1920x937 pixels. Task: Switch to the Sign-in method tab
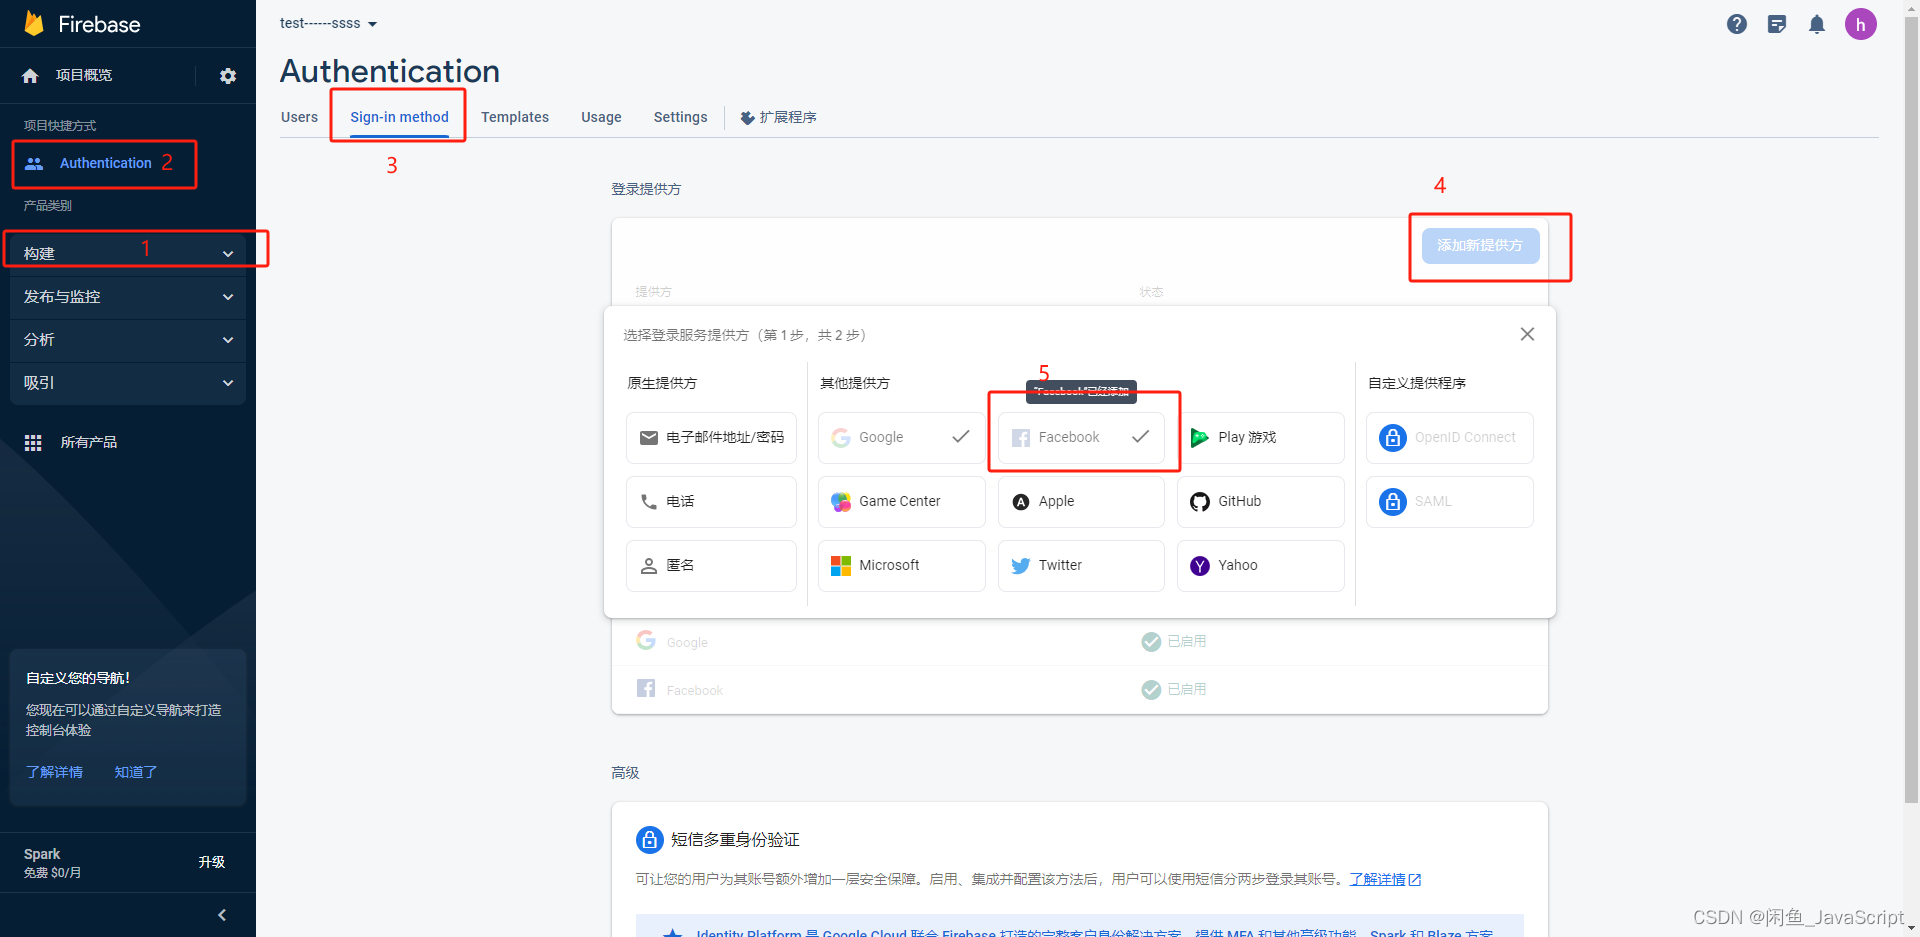[399, 117]
